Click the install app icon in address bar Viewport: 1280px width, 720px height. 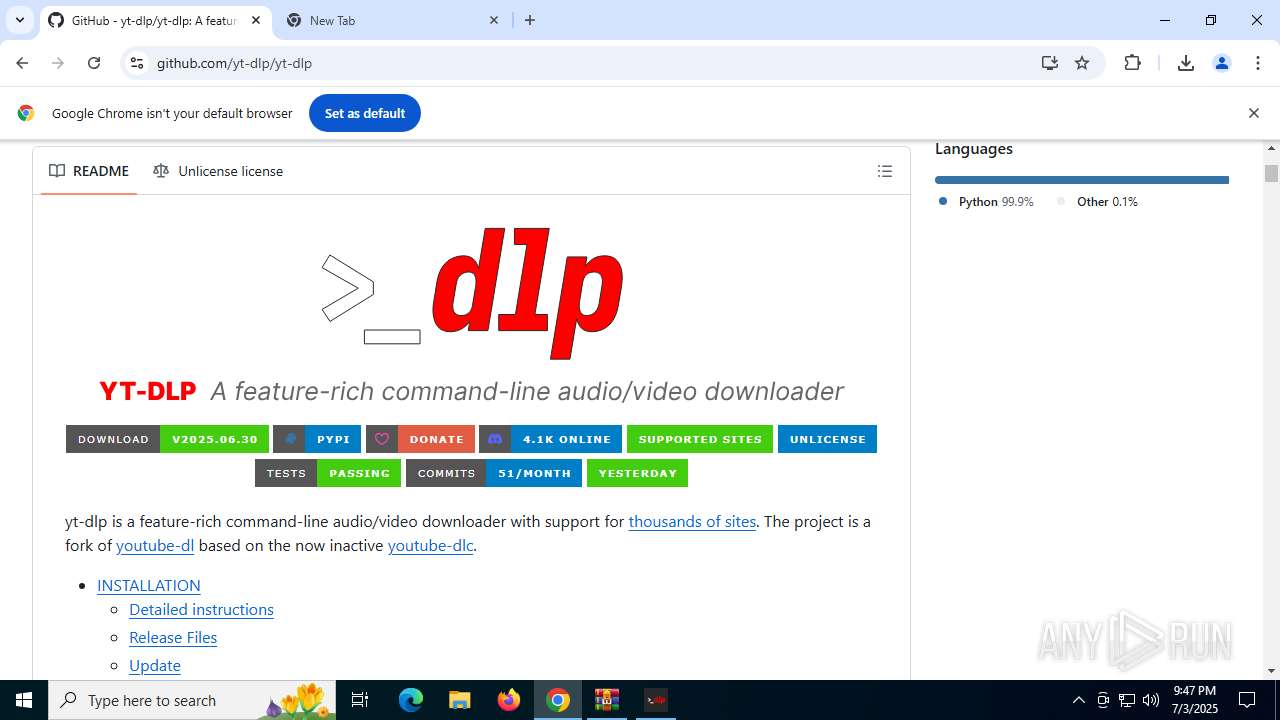click(1049, 63)
